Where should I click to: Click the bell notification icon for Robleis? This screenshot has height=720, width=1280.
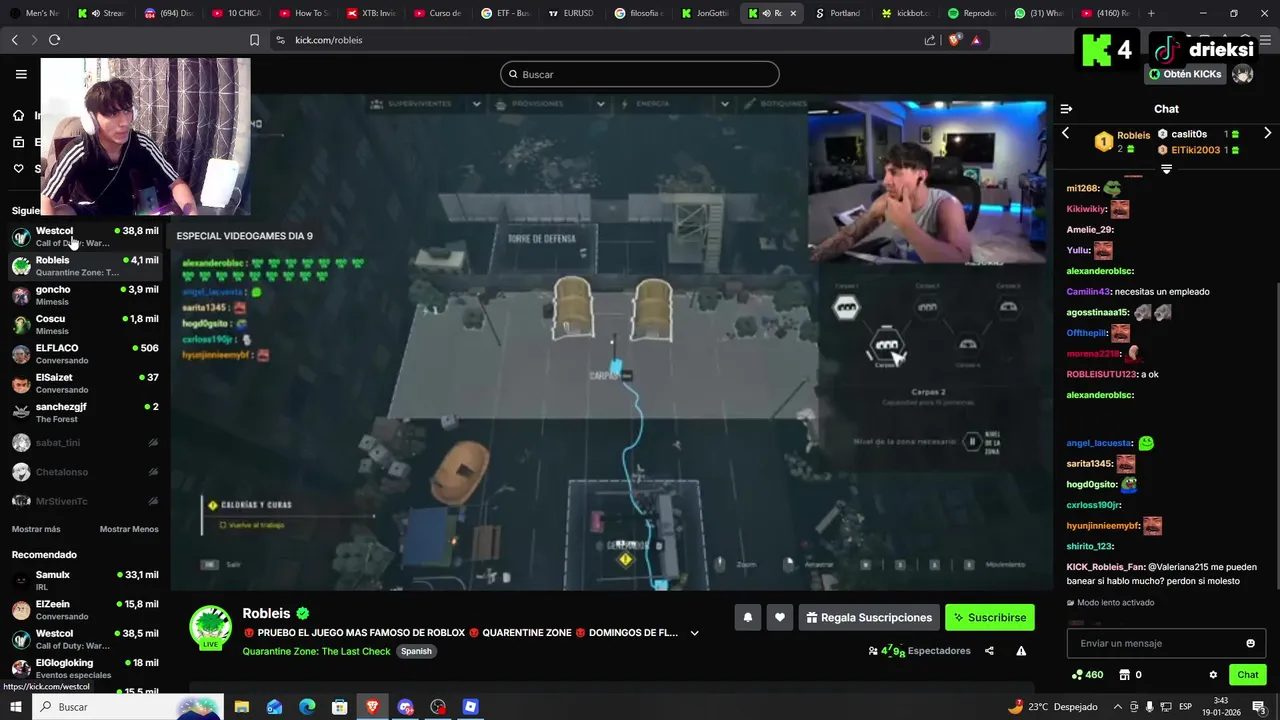(x=747, y=618)
